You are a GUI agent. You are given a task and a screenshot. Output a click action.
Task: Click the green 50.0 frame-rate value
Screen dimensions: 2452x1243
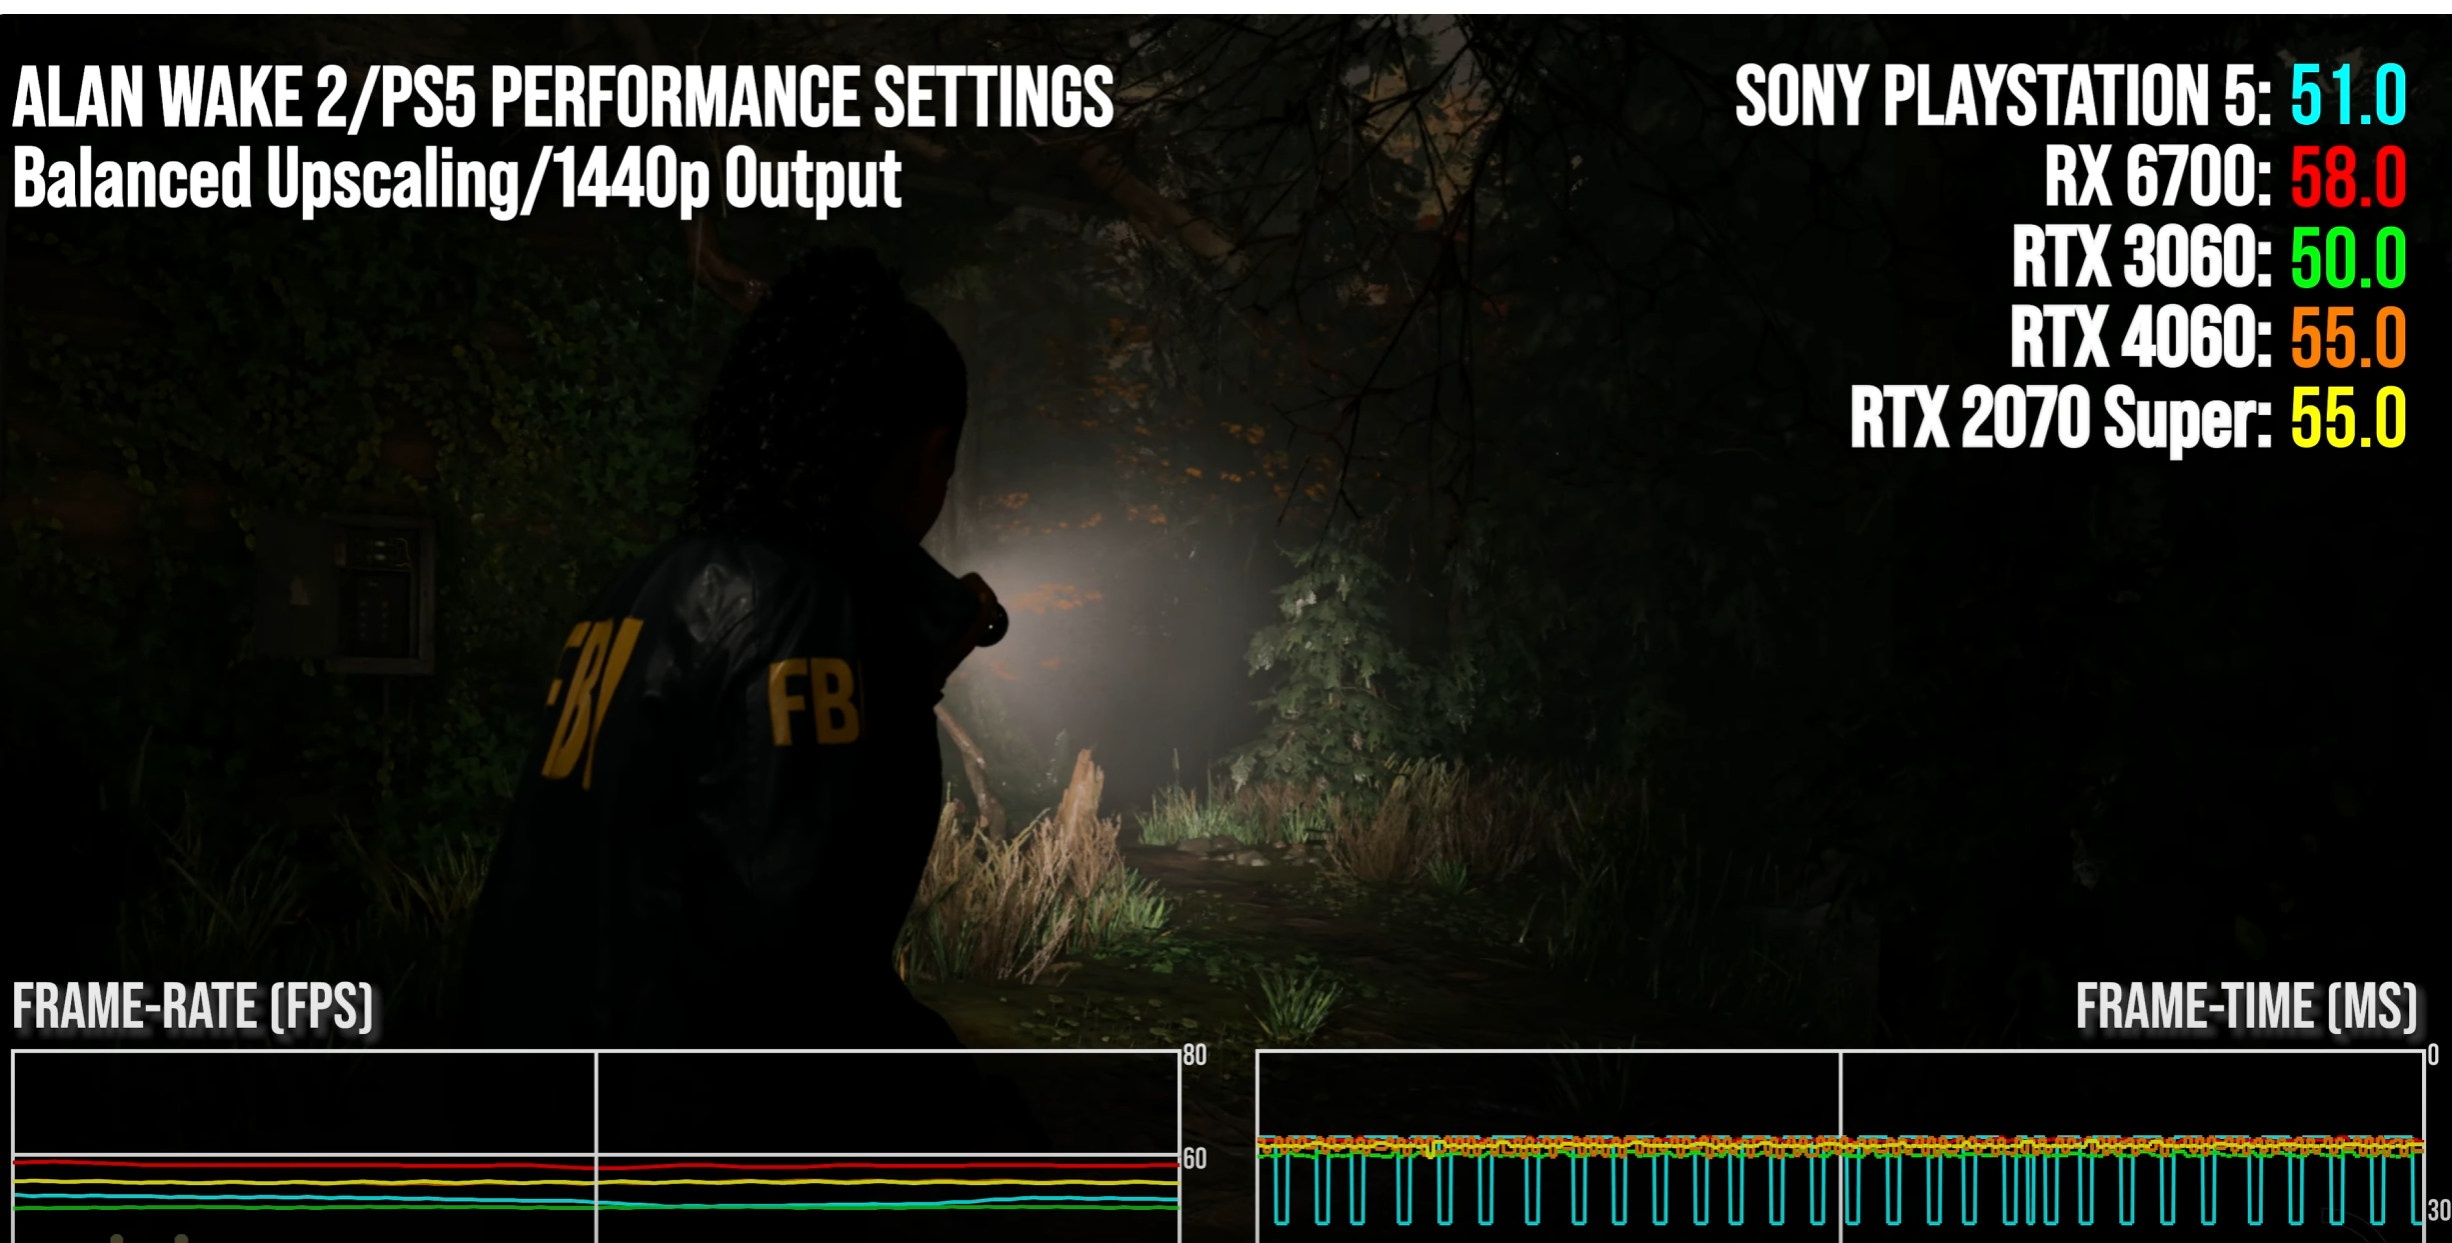[x=2348, y=258]
